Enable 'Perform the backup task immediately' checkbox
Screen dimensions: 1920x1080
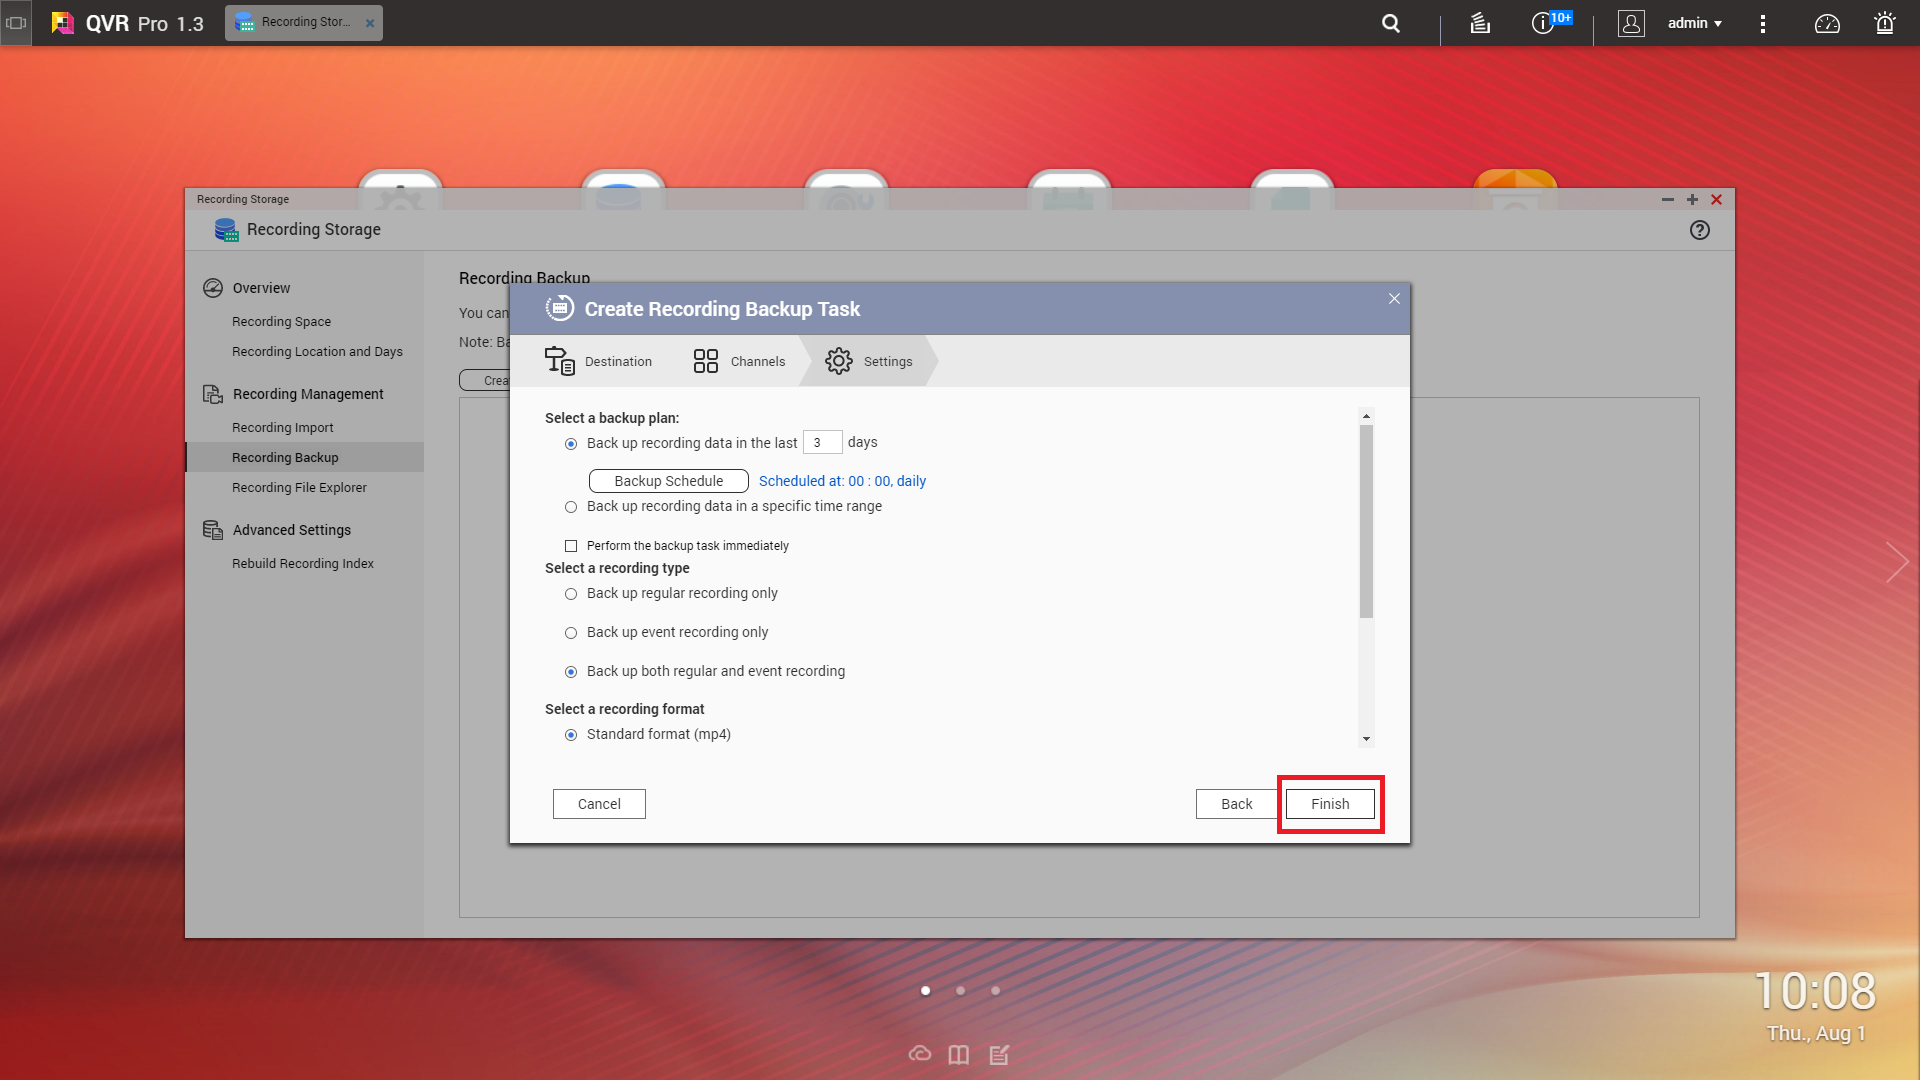pyautogui.click(x=571, y=546)
